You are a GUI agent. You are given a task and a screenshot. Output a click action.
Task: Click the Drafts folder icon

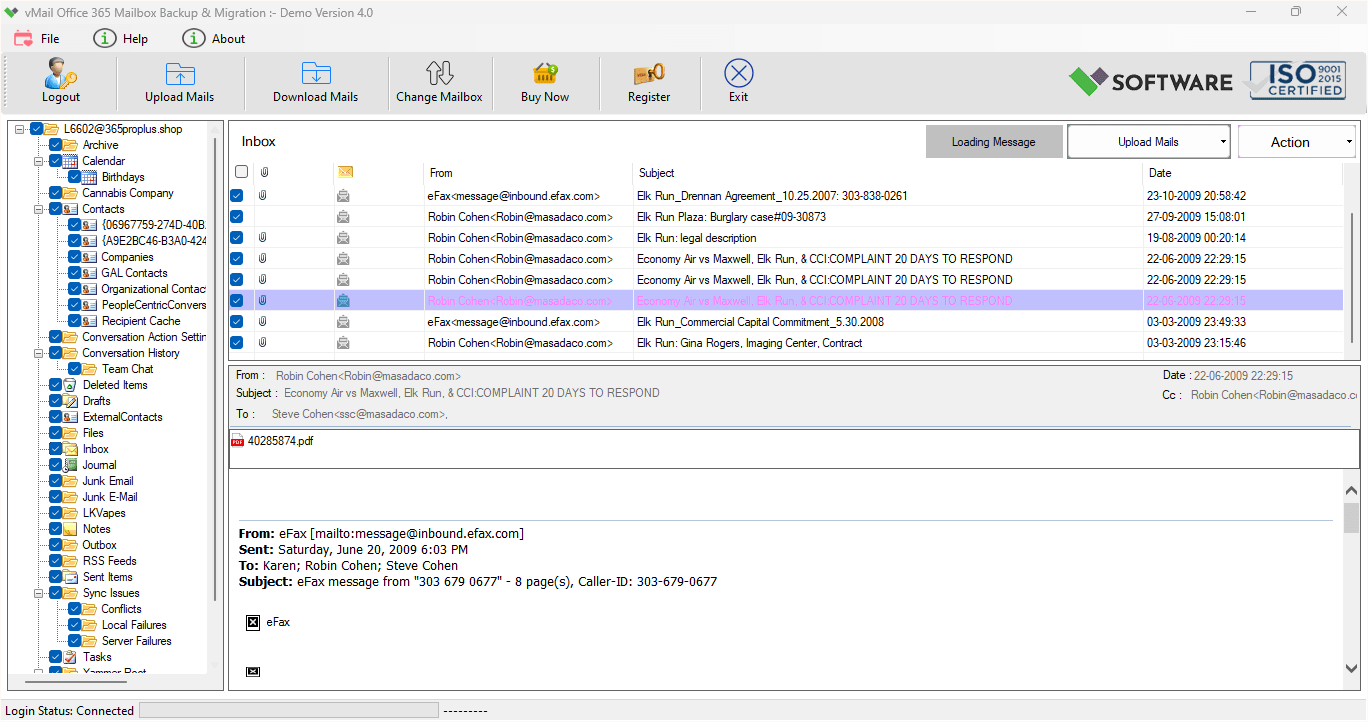70,401
